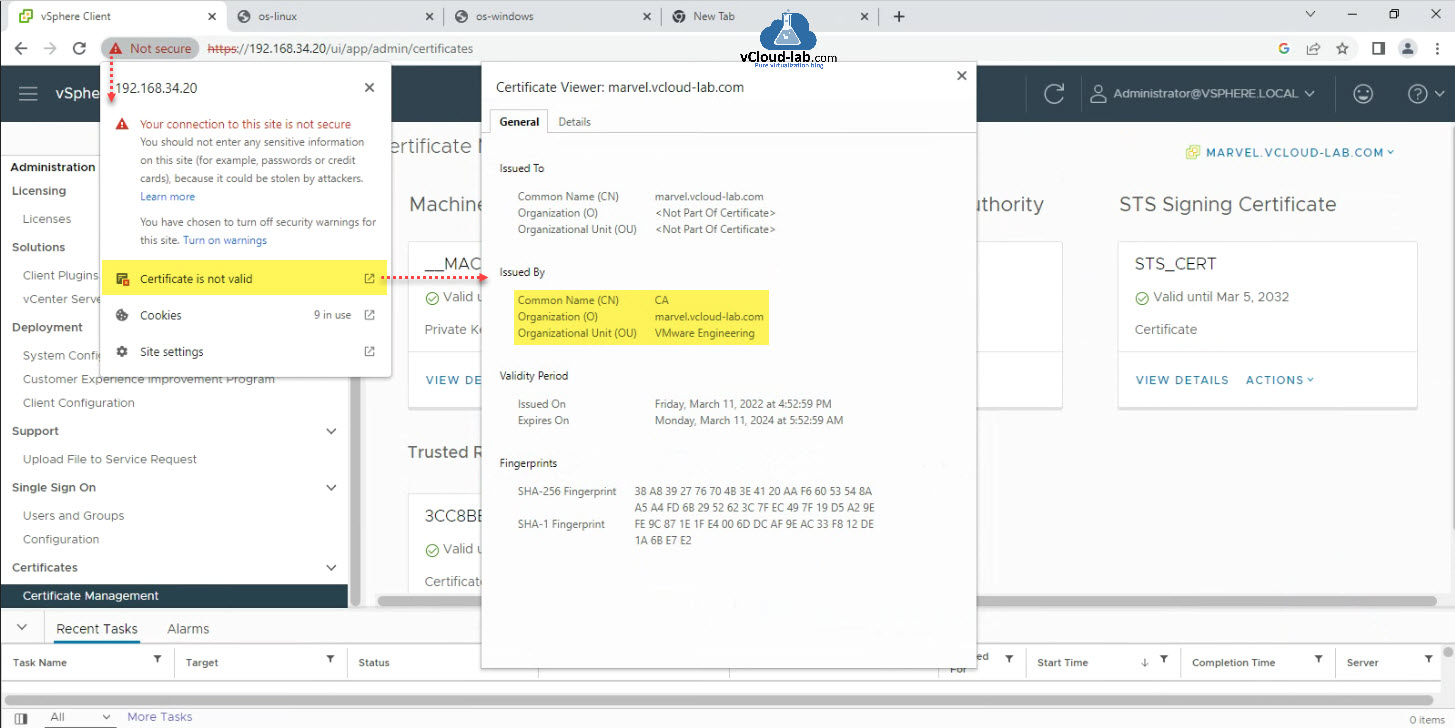1455x728 pixels.
Task: Open ACTIONS dropdown for STS_CERT
Action: pos(1280,380)
